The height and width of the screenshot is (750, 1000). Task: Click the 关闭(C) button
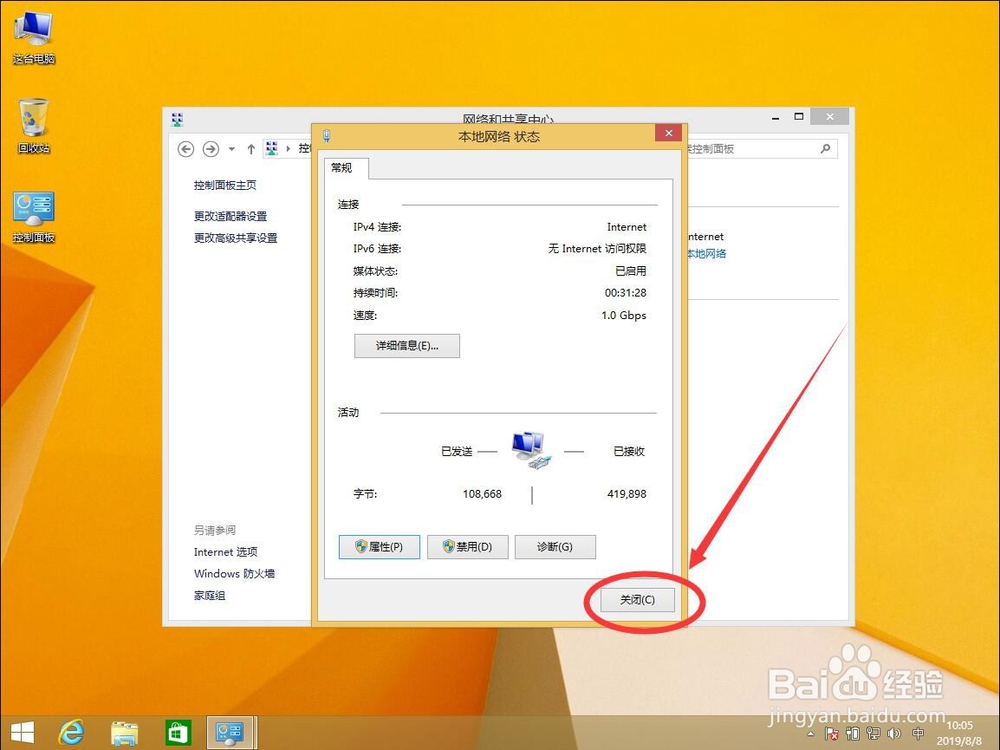pos(637,599)
